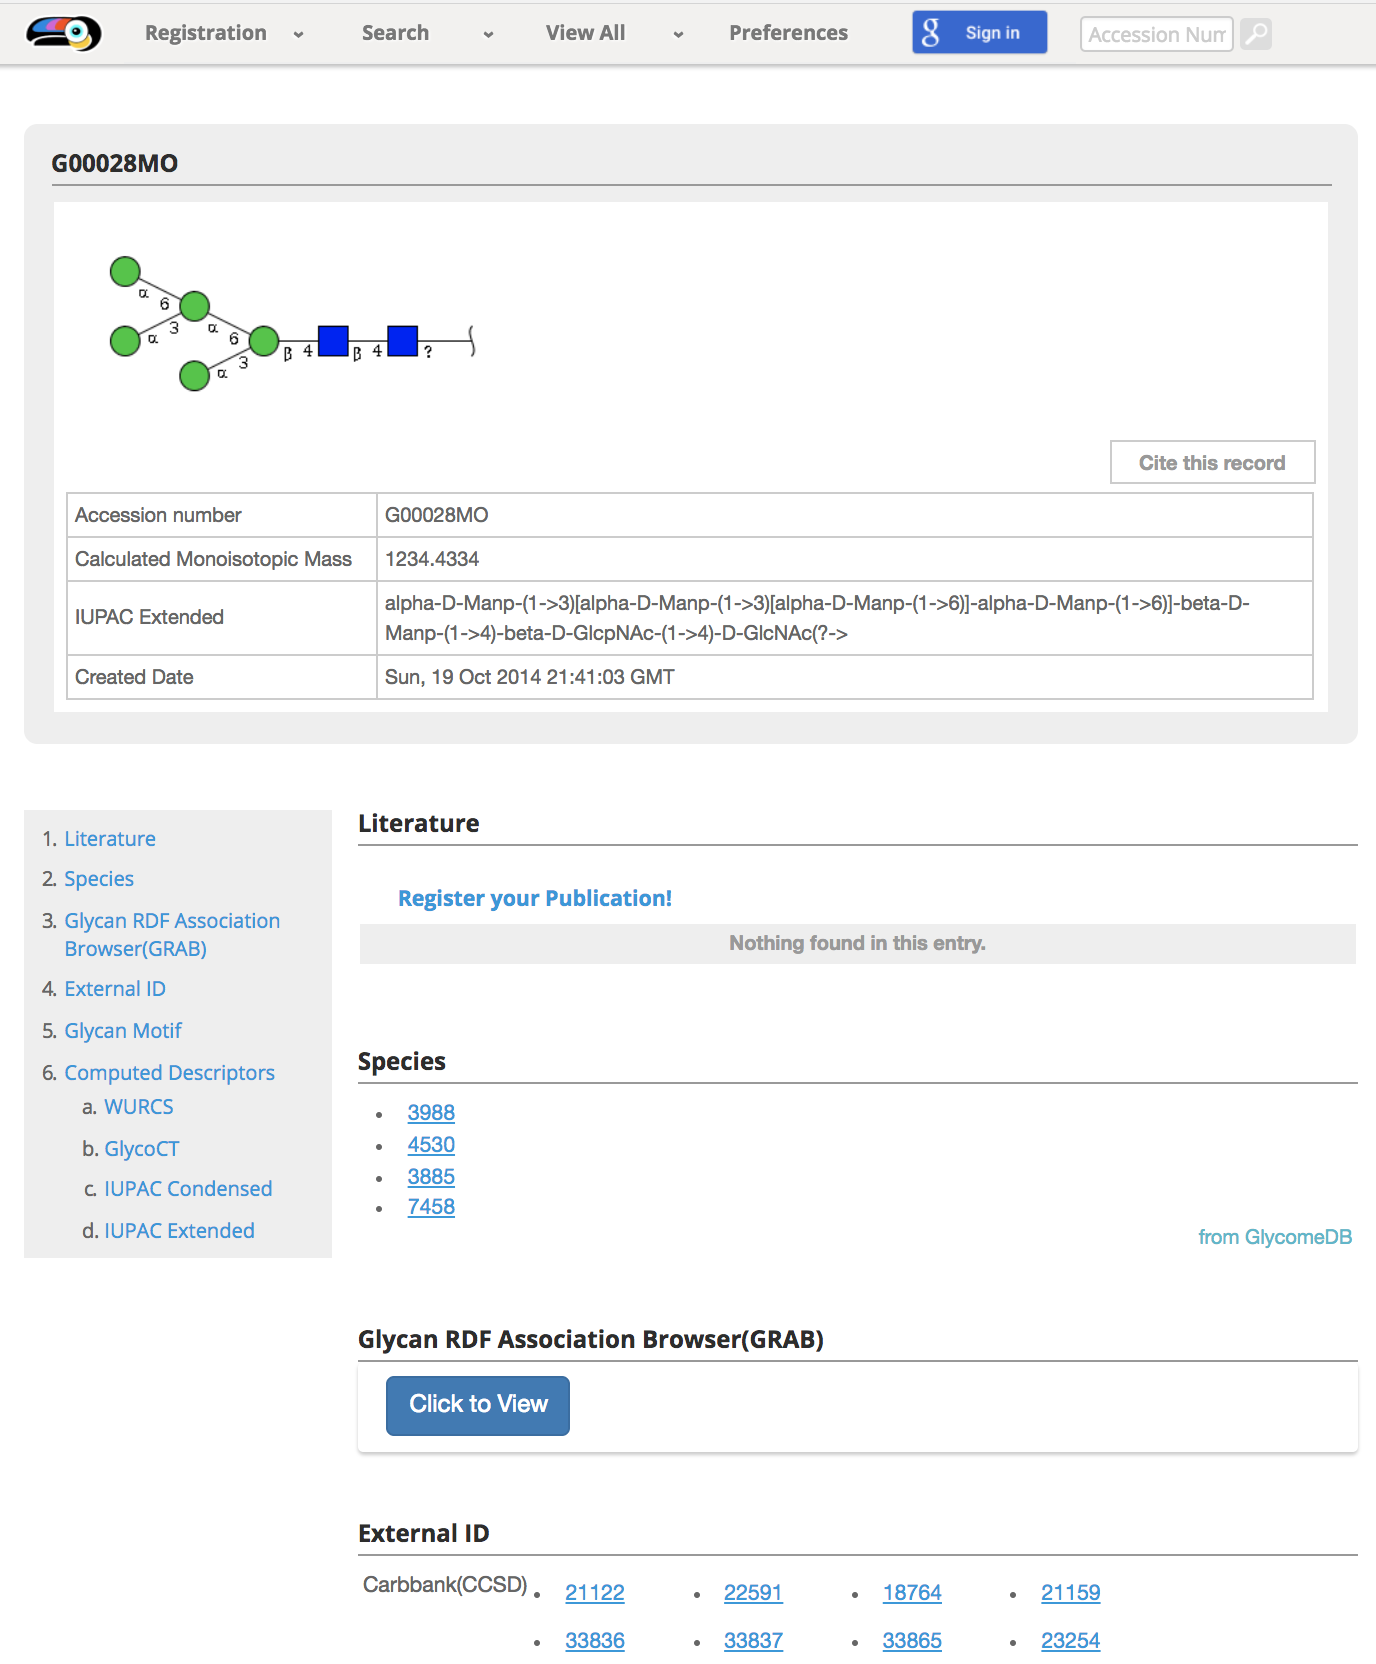Select accession number value G00028MO in table
Viewport: 1376px width, 1664px height.
point(437,515)
